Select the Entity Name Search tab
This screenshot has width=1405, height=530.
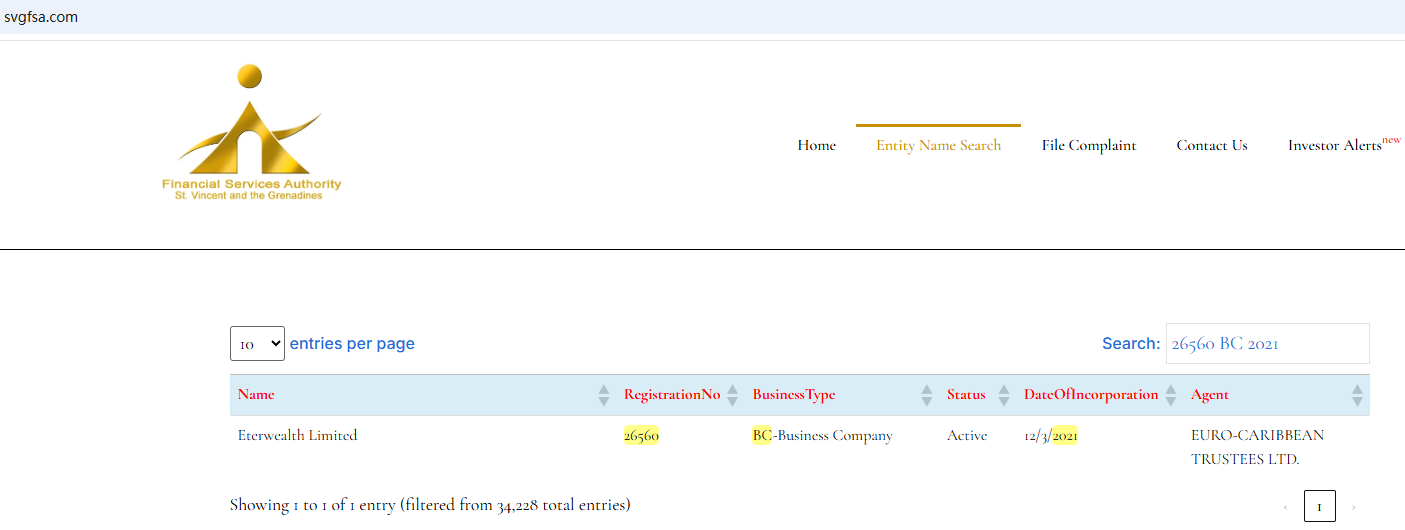pos(938,145)
